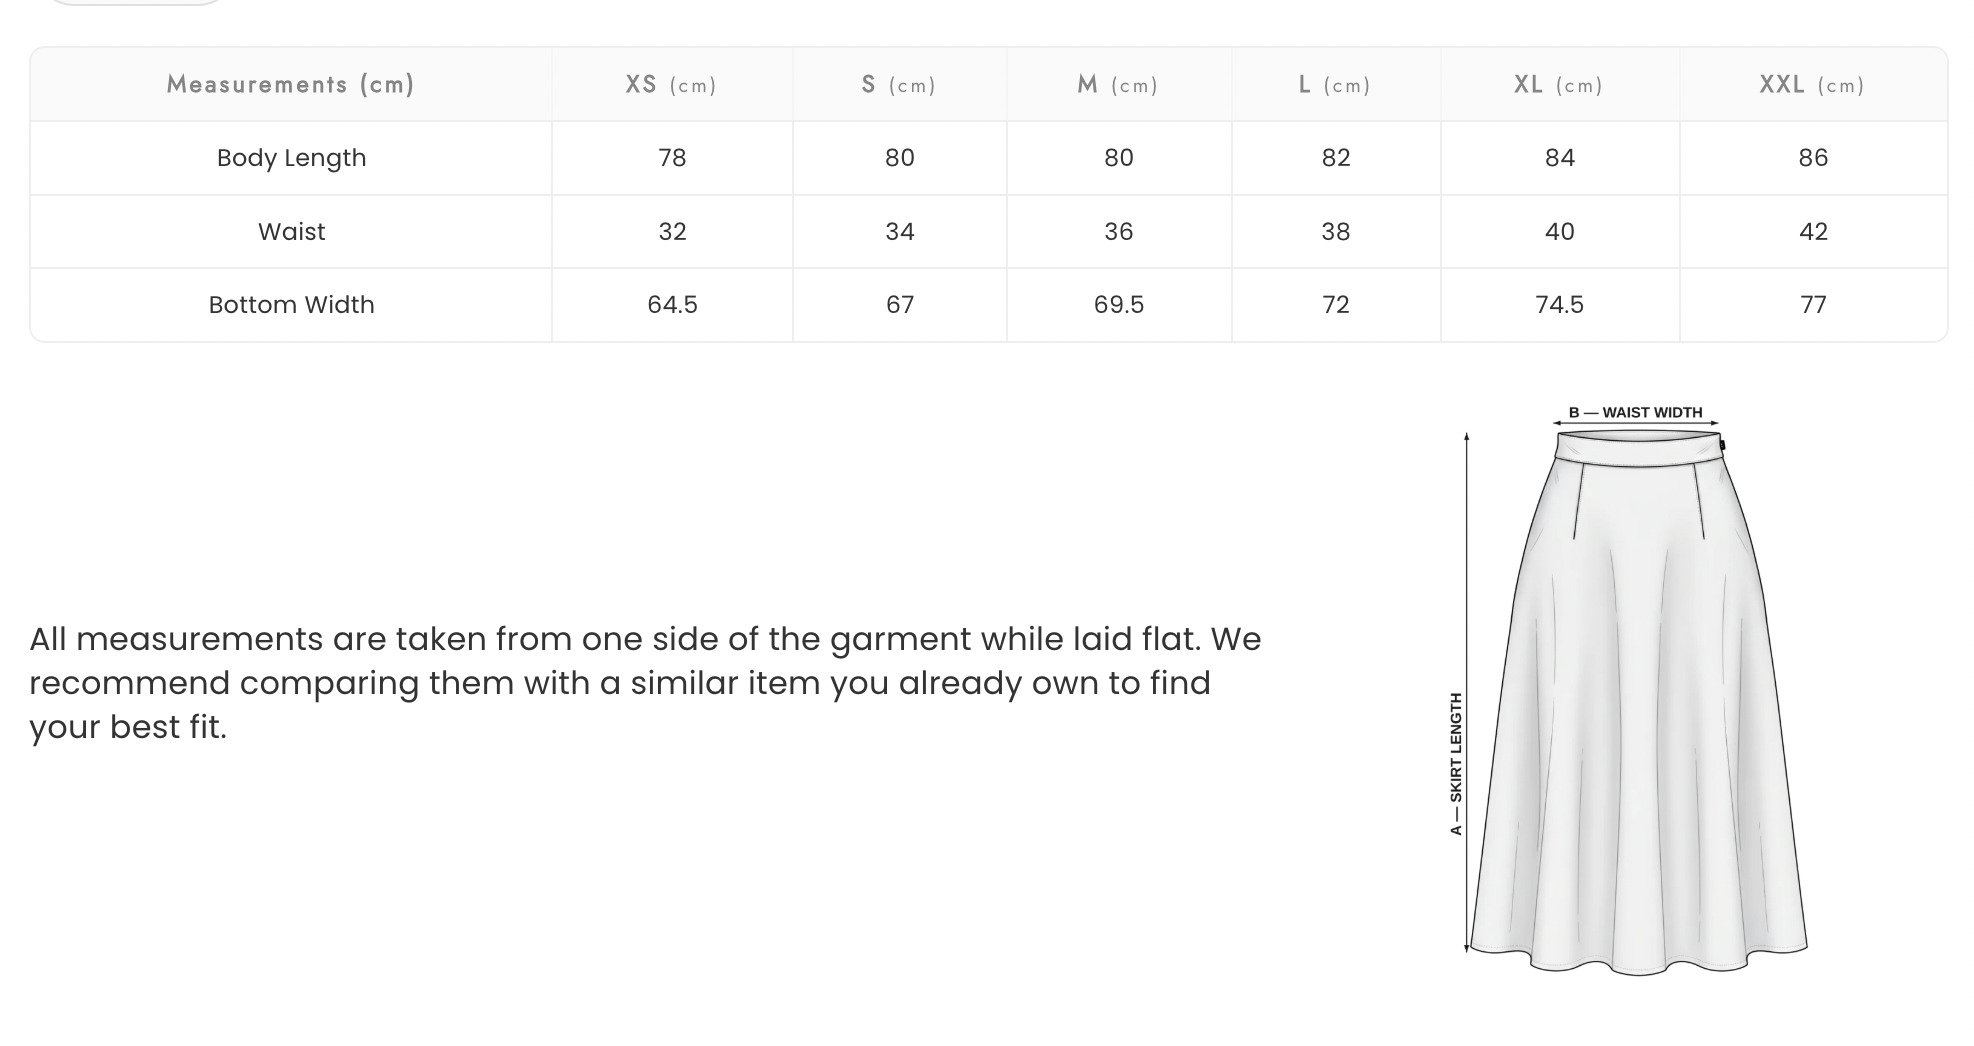Select the XXL size column header
Viewport: 1974px width, 1046px height.
(x=1813, y=85)
